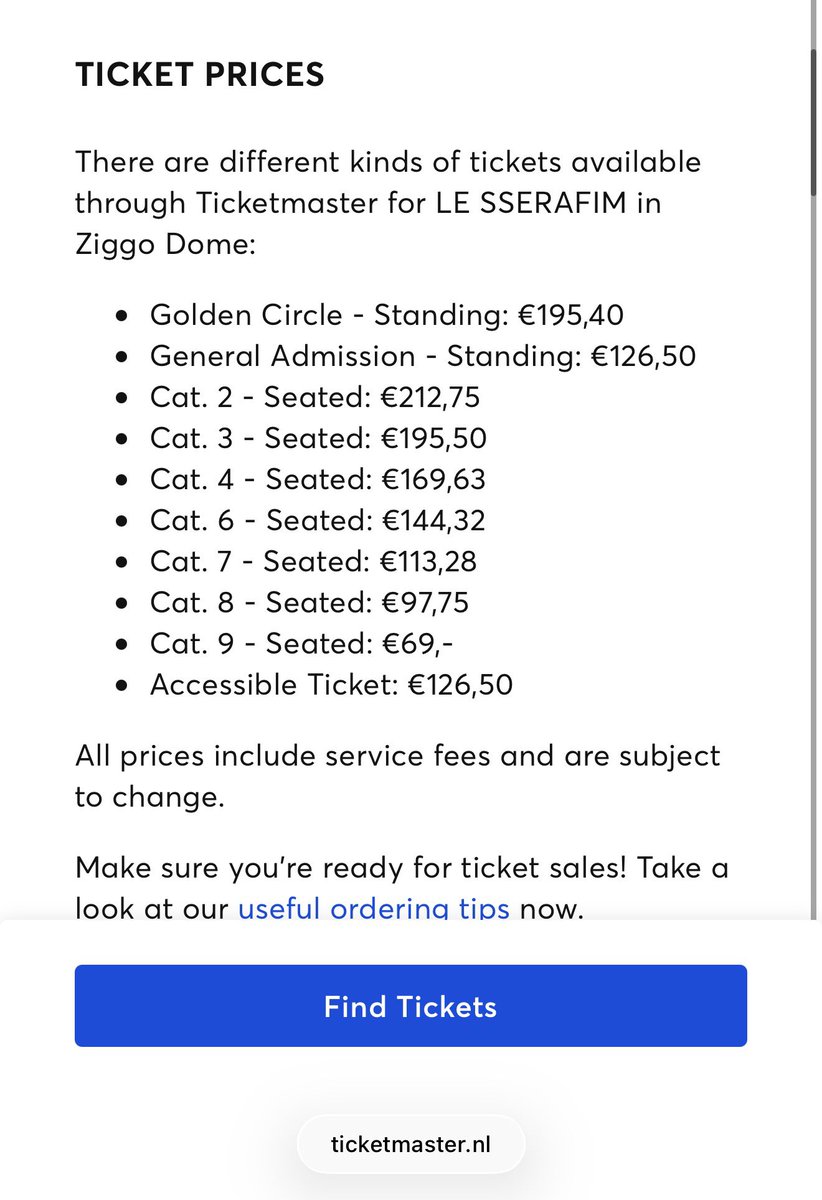The height and width of the screenshot is (1200, 822).
Task: Select the Cat. 9 Seated €69,- item
Action: point(302,643)
